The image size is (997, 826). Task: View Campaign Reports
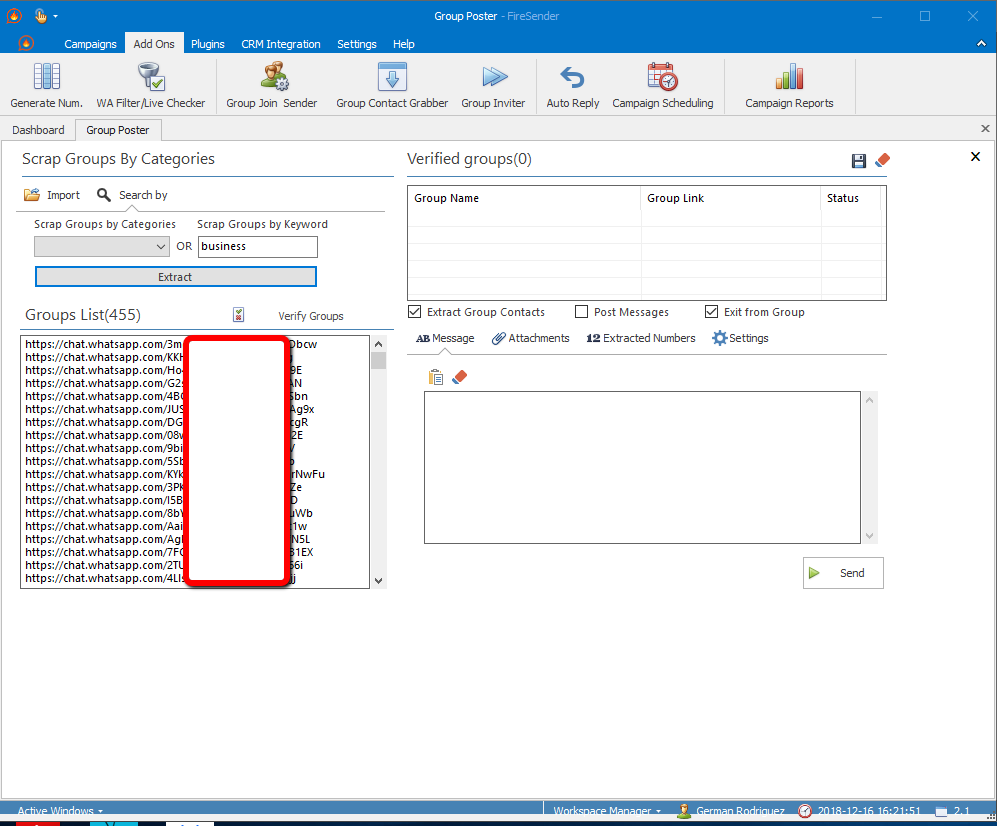tap(789, 86)
